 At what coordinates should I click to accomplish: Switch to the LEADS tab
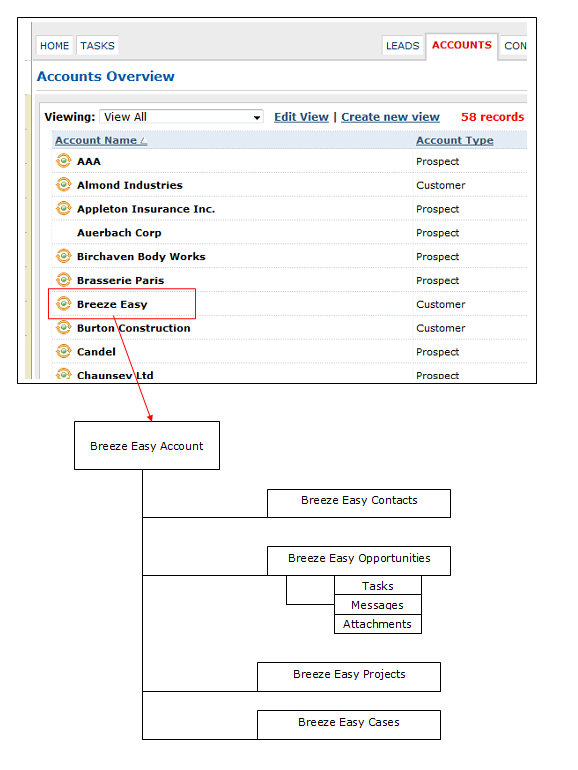(403, 46)
